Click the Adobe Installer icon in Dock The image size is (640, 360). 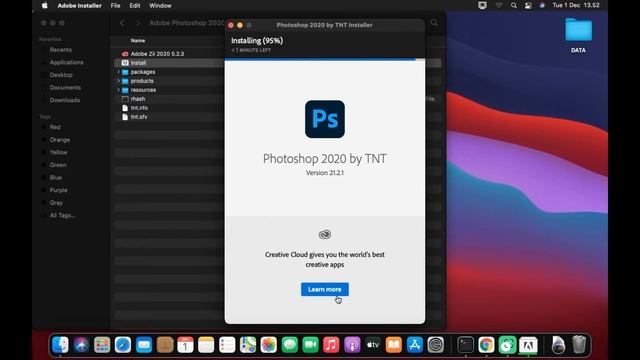point(528,345)
